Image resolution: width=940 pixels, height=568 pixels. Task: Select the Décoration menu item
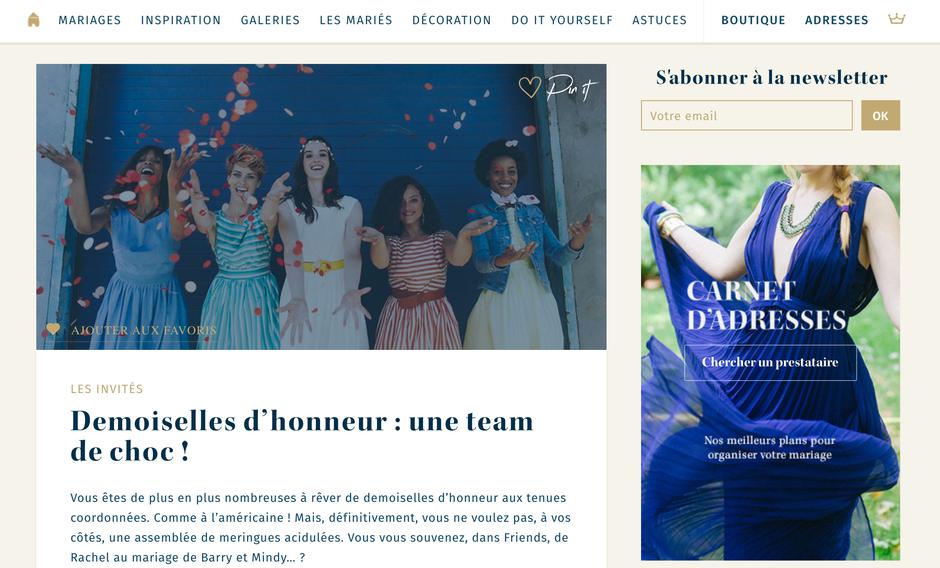(451, 20)
